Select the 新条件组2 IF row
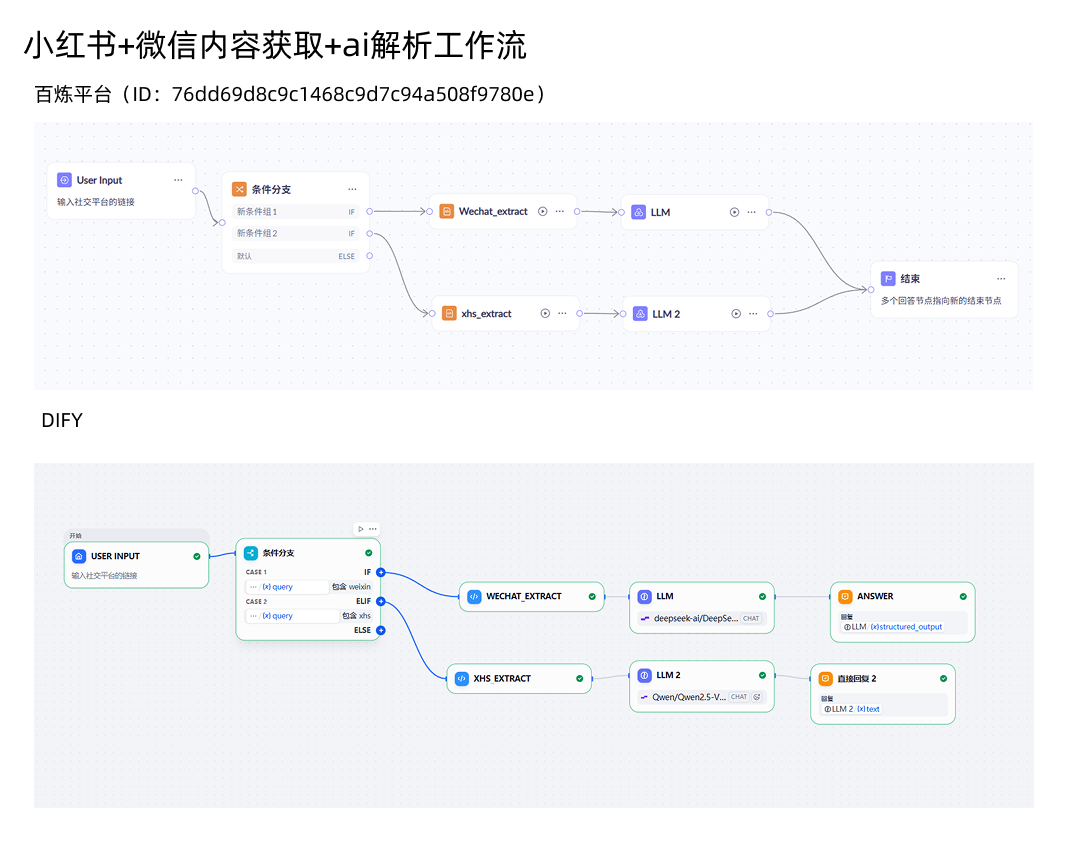Image resolution: width=1084 pixels, height=854 pixels. click(296, 233)
